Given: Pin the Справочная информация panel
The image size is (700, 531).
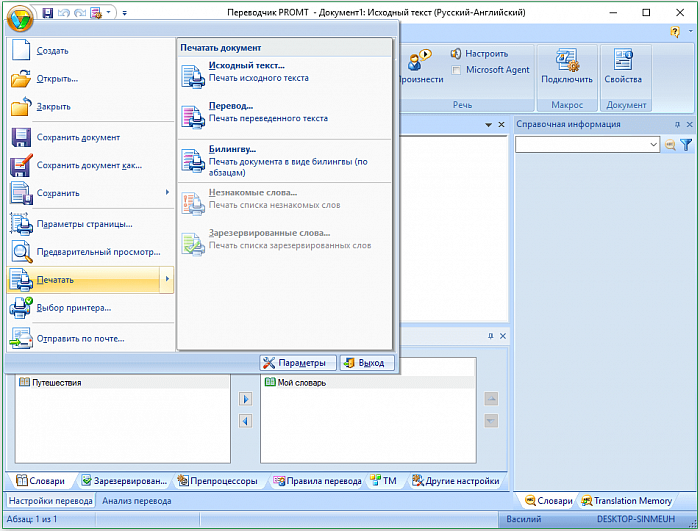Looking at the screenshot, I should pos(677,125).
